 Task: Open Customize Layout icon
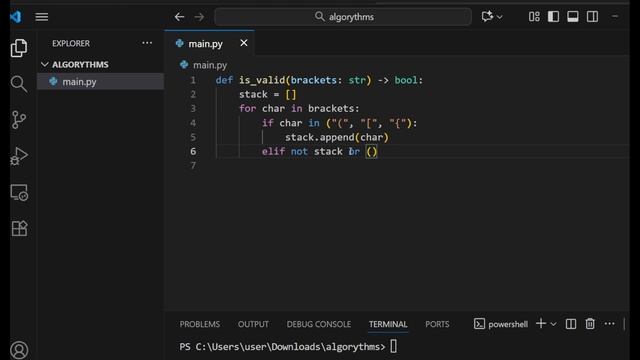(534, 17)
